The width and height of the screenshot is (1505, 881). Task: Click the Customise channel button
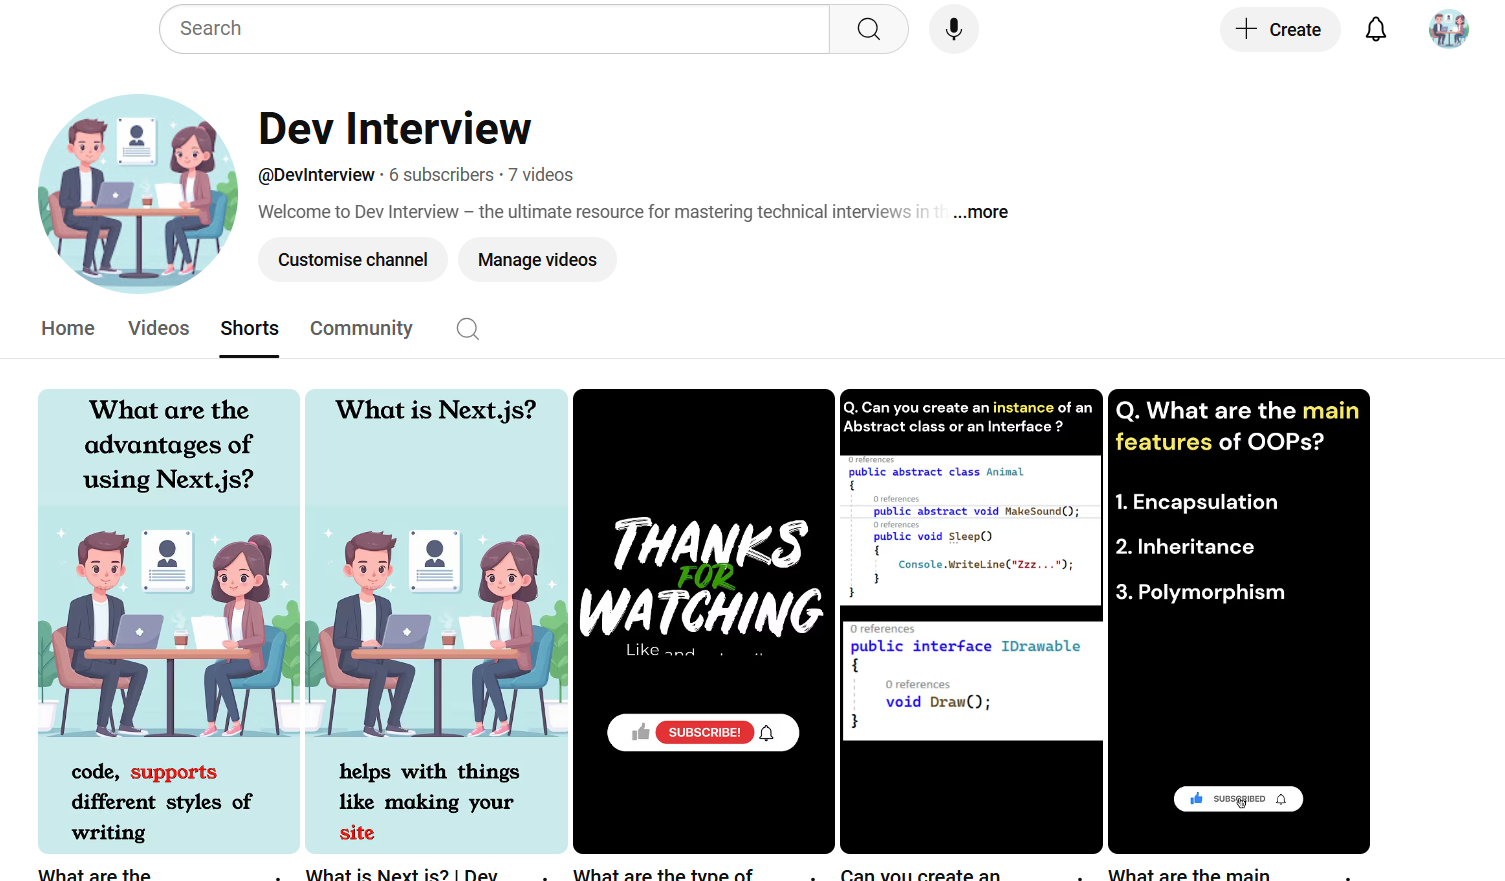352,260
